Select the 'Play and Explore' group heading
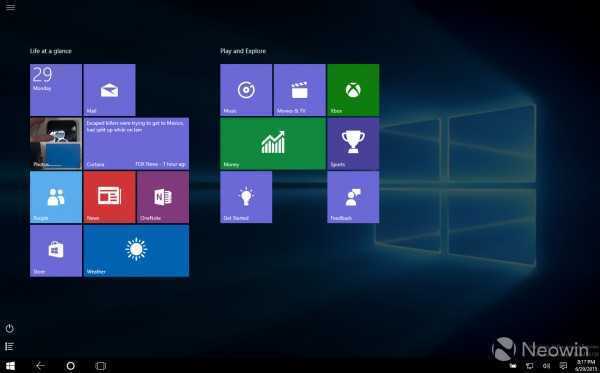 click(243, 51)
